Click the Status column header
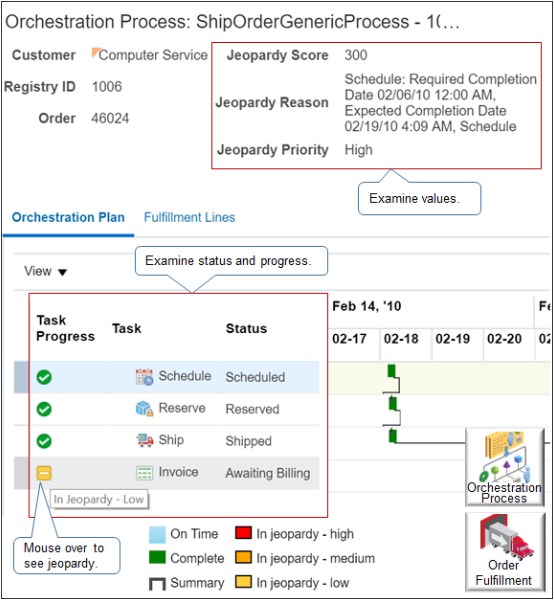This screenshot has height=600, width=554. 246,328
